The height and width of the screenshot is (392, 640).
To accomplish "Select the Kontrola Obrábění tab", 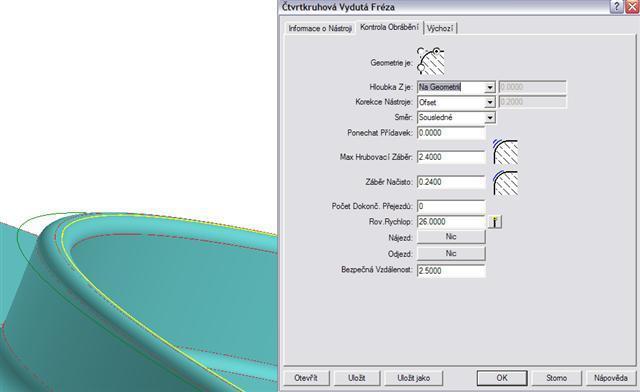I will tap(389, 27).
